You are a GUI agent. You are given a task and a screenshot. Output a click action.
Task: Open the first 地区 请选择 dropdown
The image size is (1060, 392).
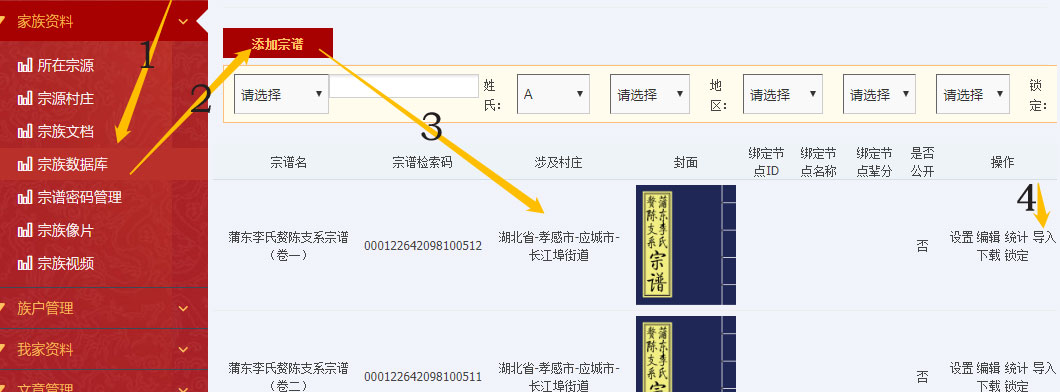click(x=782, y=94)
